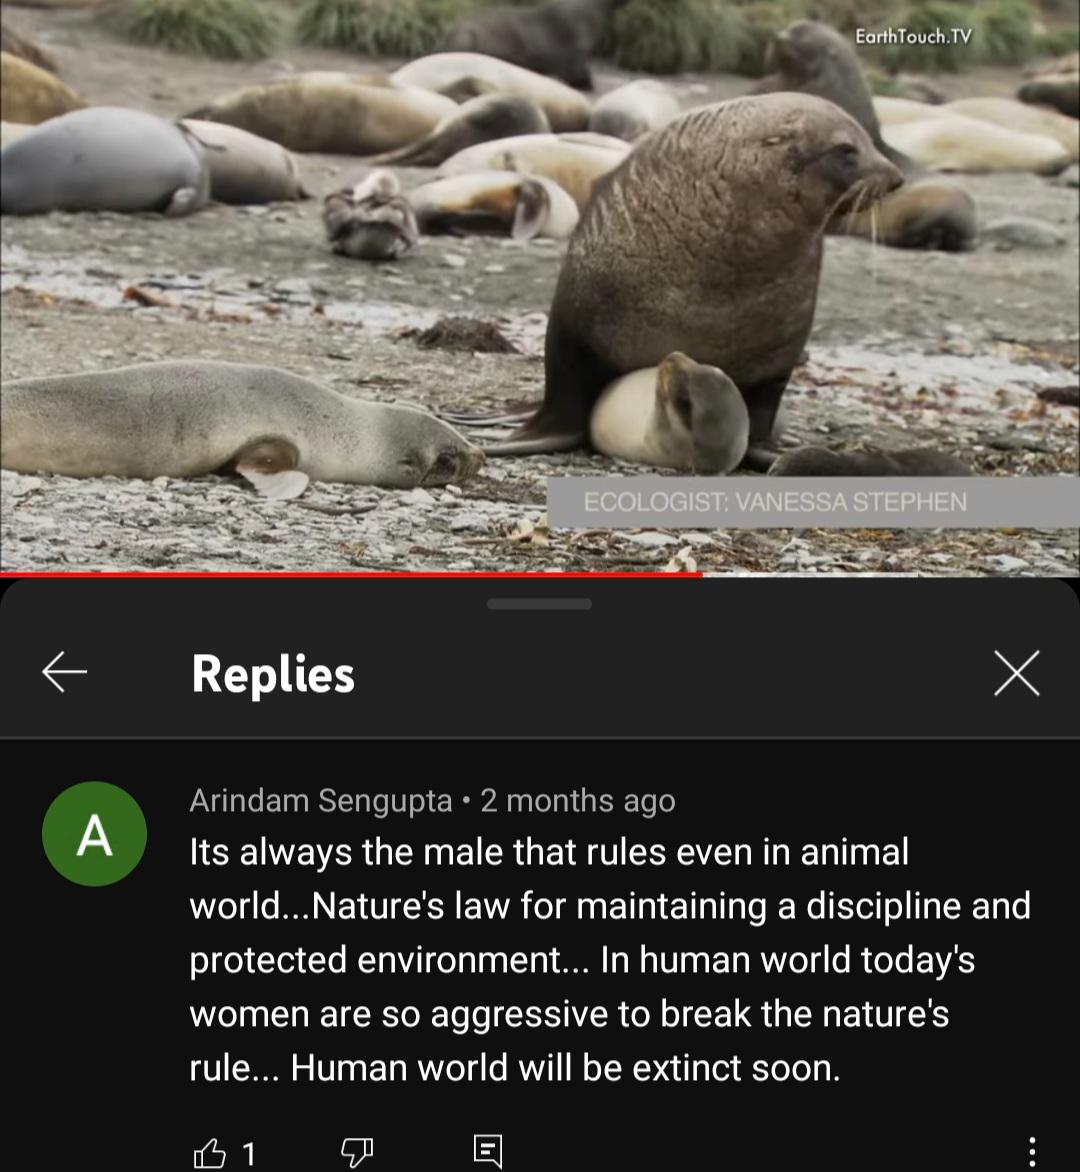
Task: Tap the panel's grey drag handle
Action: [539, 604]
